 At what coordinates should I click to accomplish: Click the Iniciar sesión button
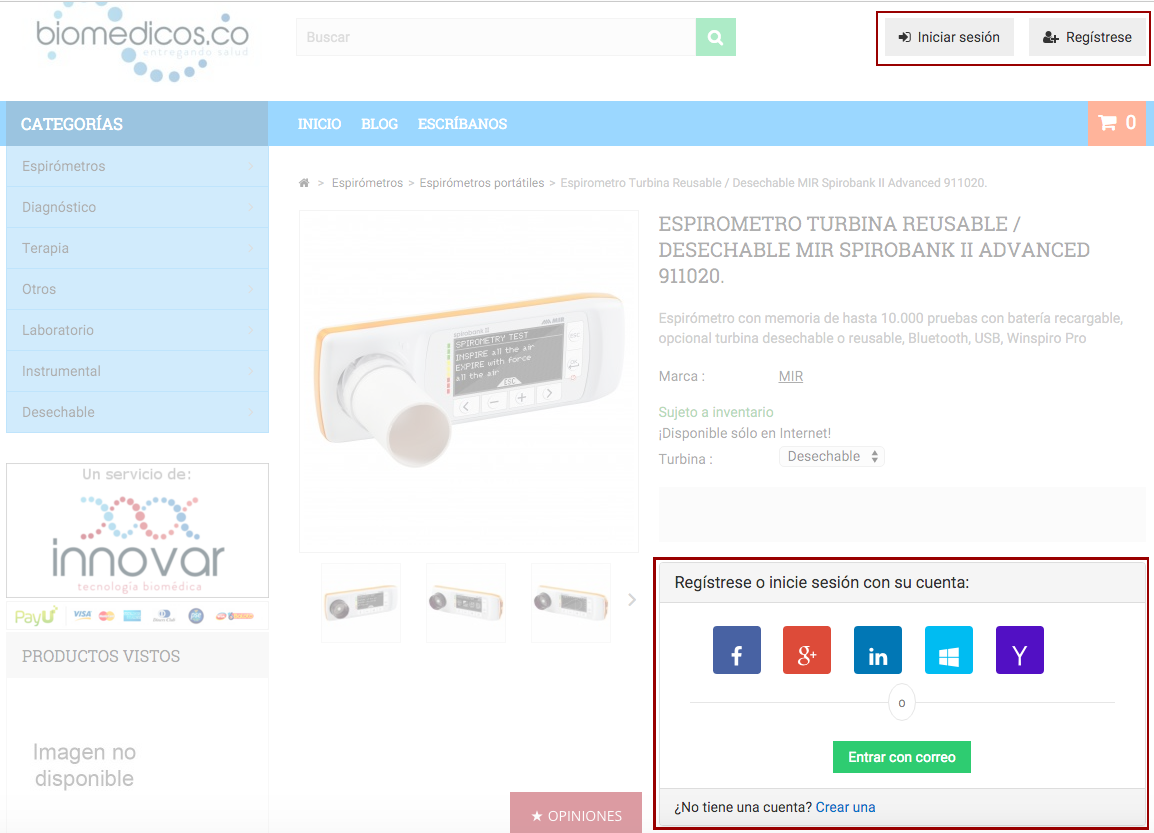click(x=949, y=37)
